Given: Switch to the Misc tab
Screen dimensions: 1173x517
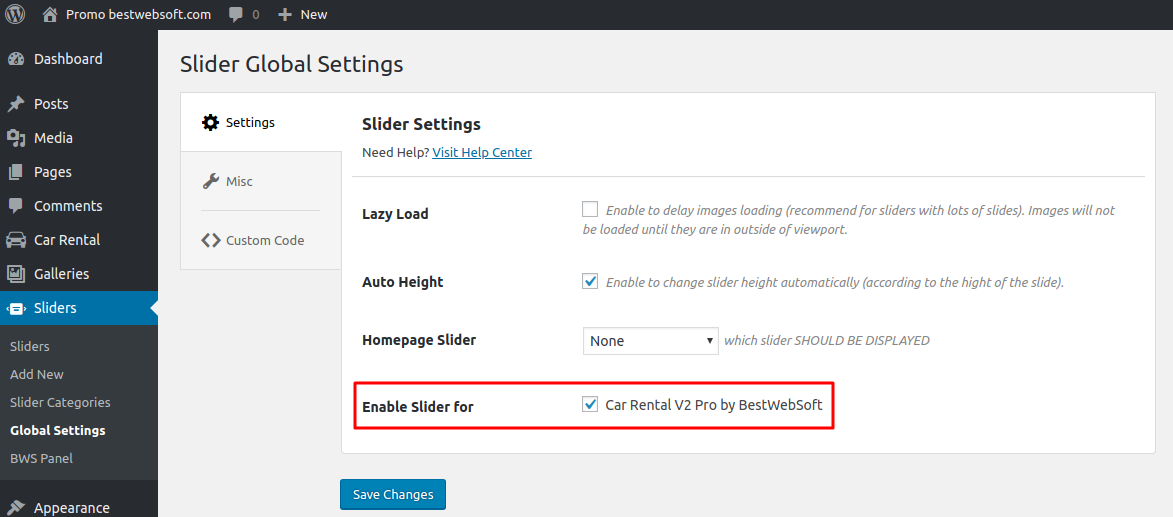Looking at the screenshot, I should [x=260, y=181].
